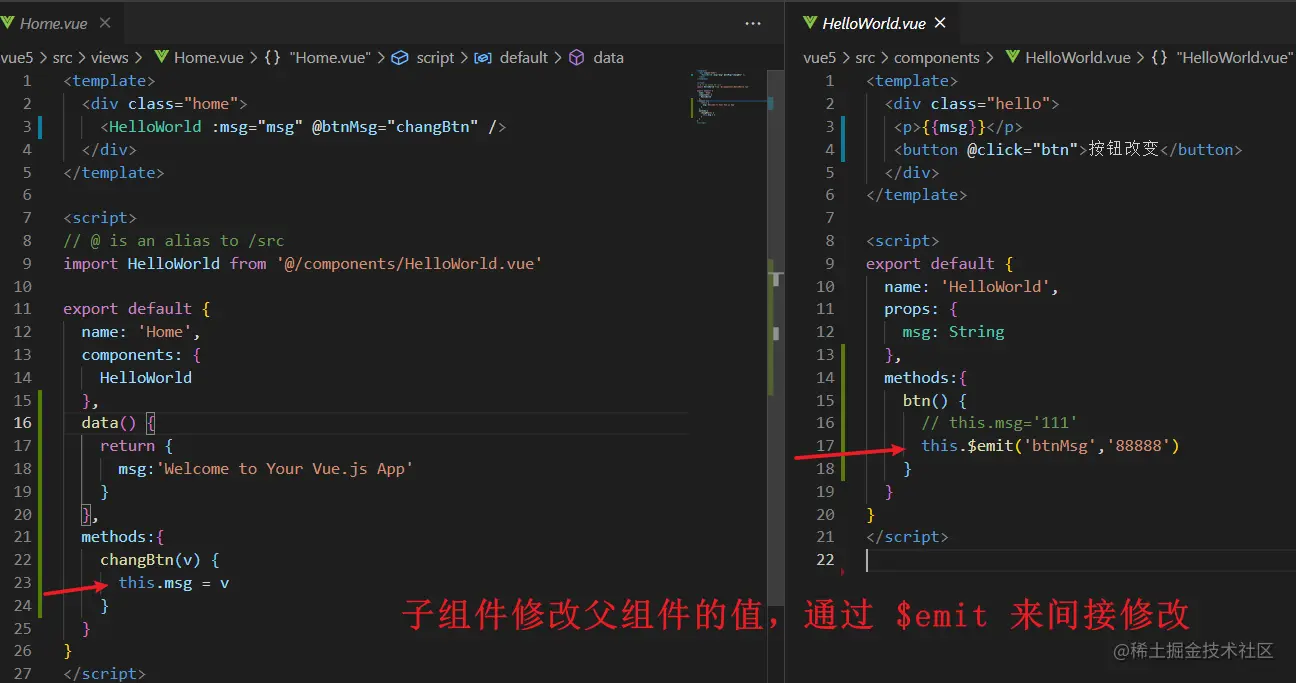This screenshot has width=1296, height=683.
Task: Select line number 9 in Home.vue
Action: pos(27,264)
